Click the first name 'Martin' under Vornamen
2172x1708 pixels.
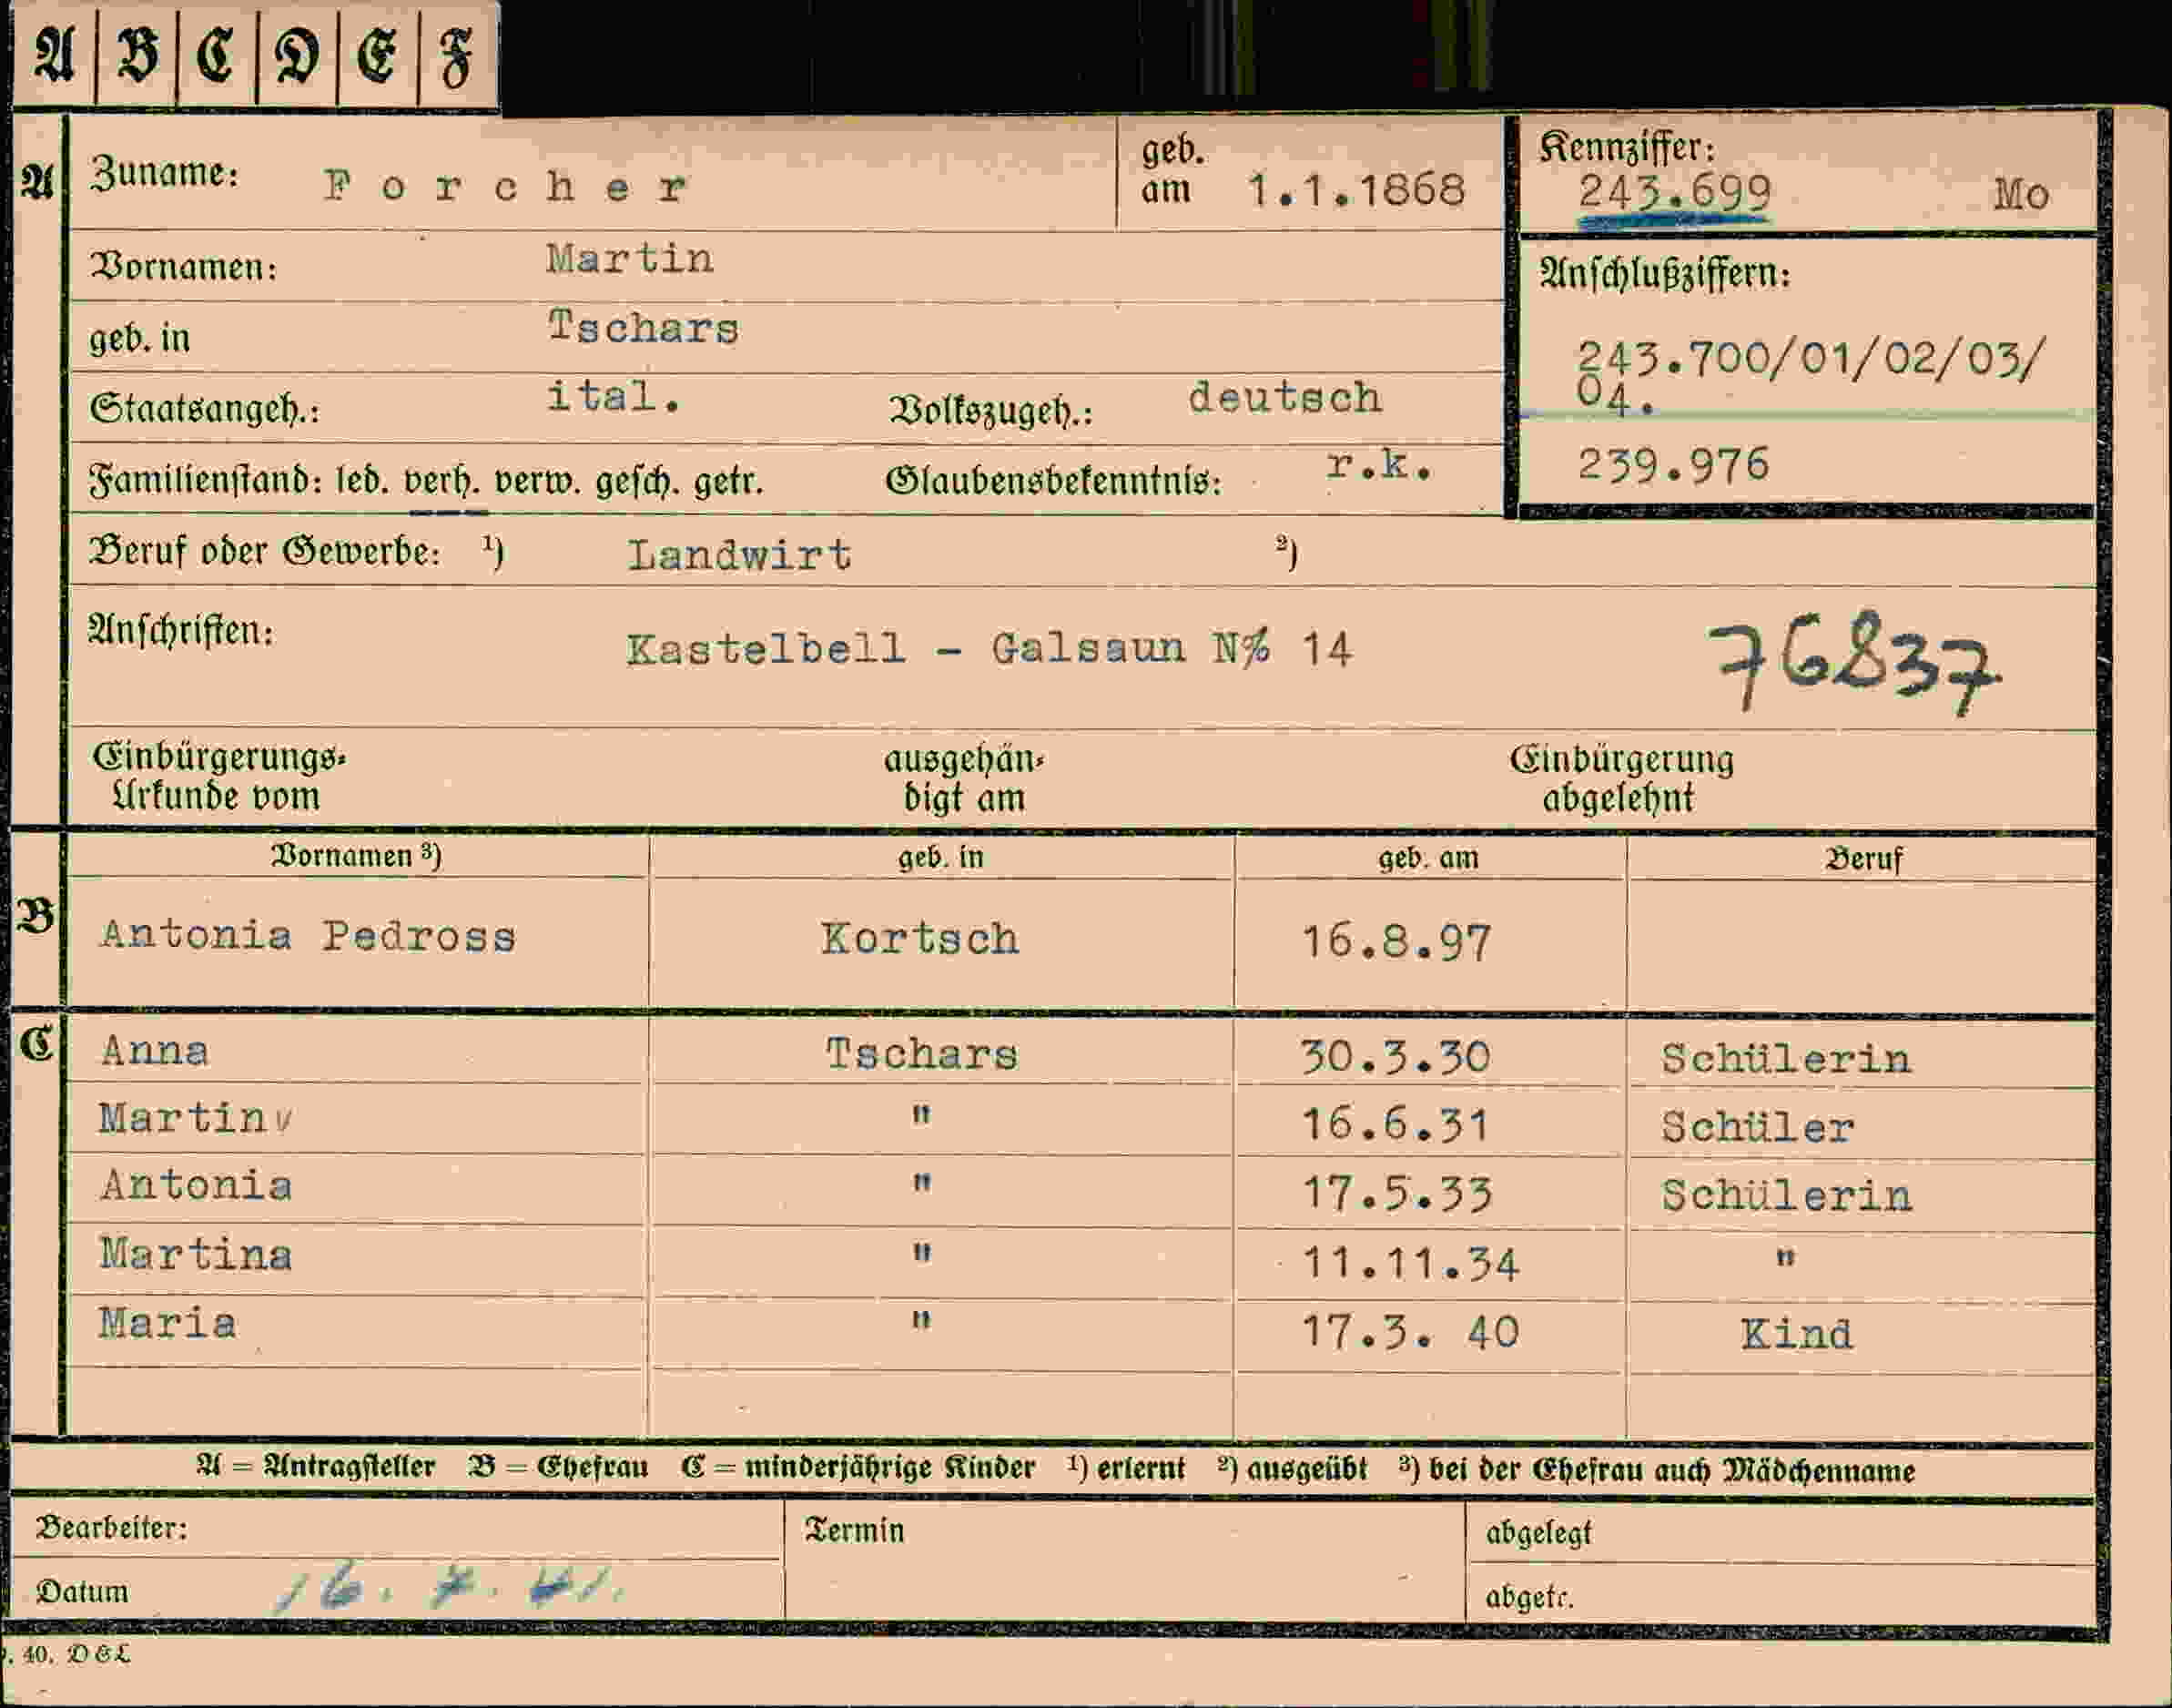[x=630, y=259]
